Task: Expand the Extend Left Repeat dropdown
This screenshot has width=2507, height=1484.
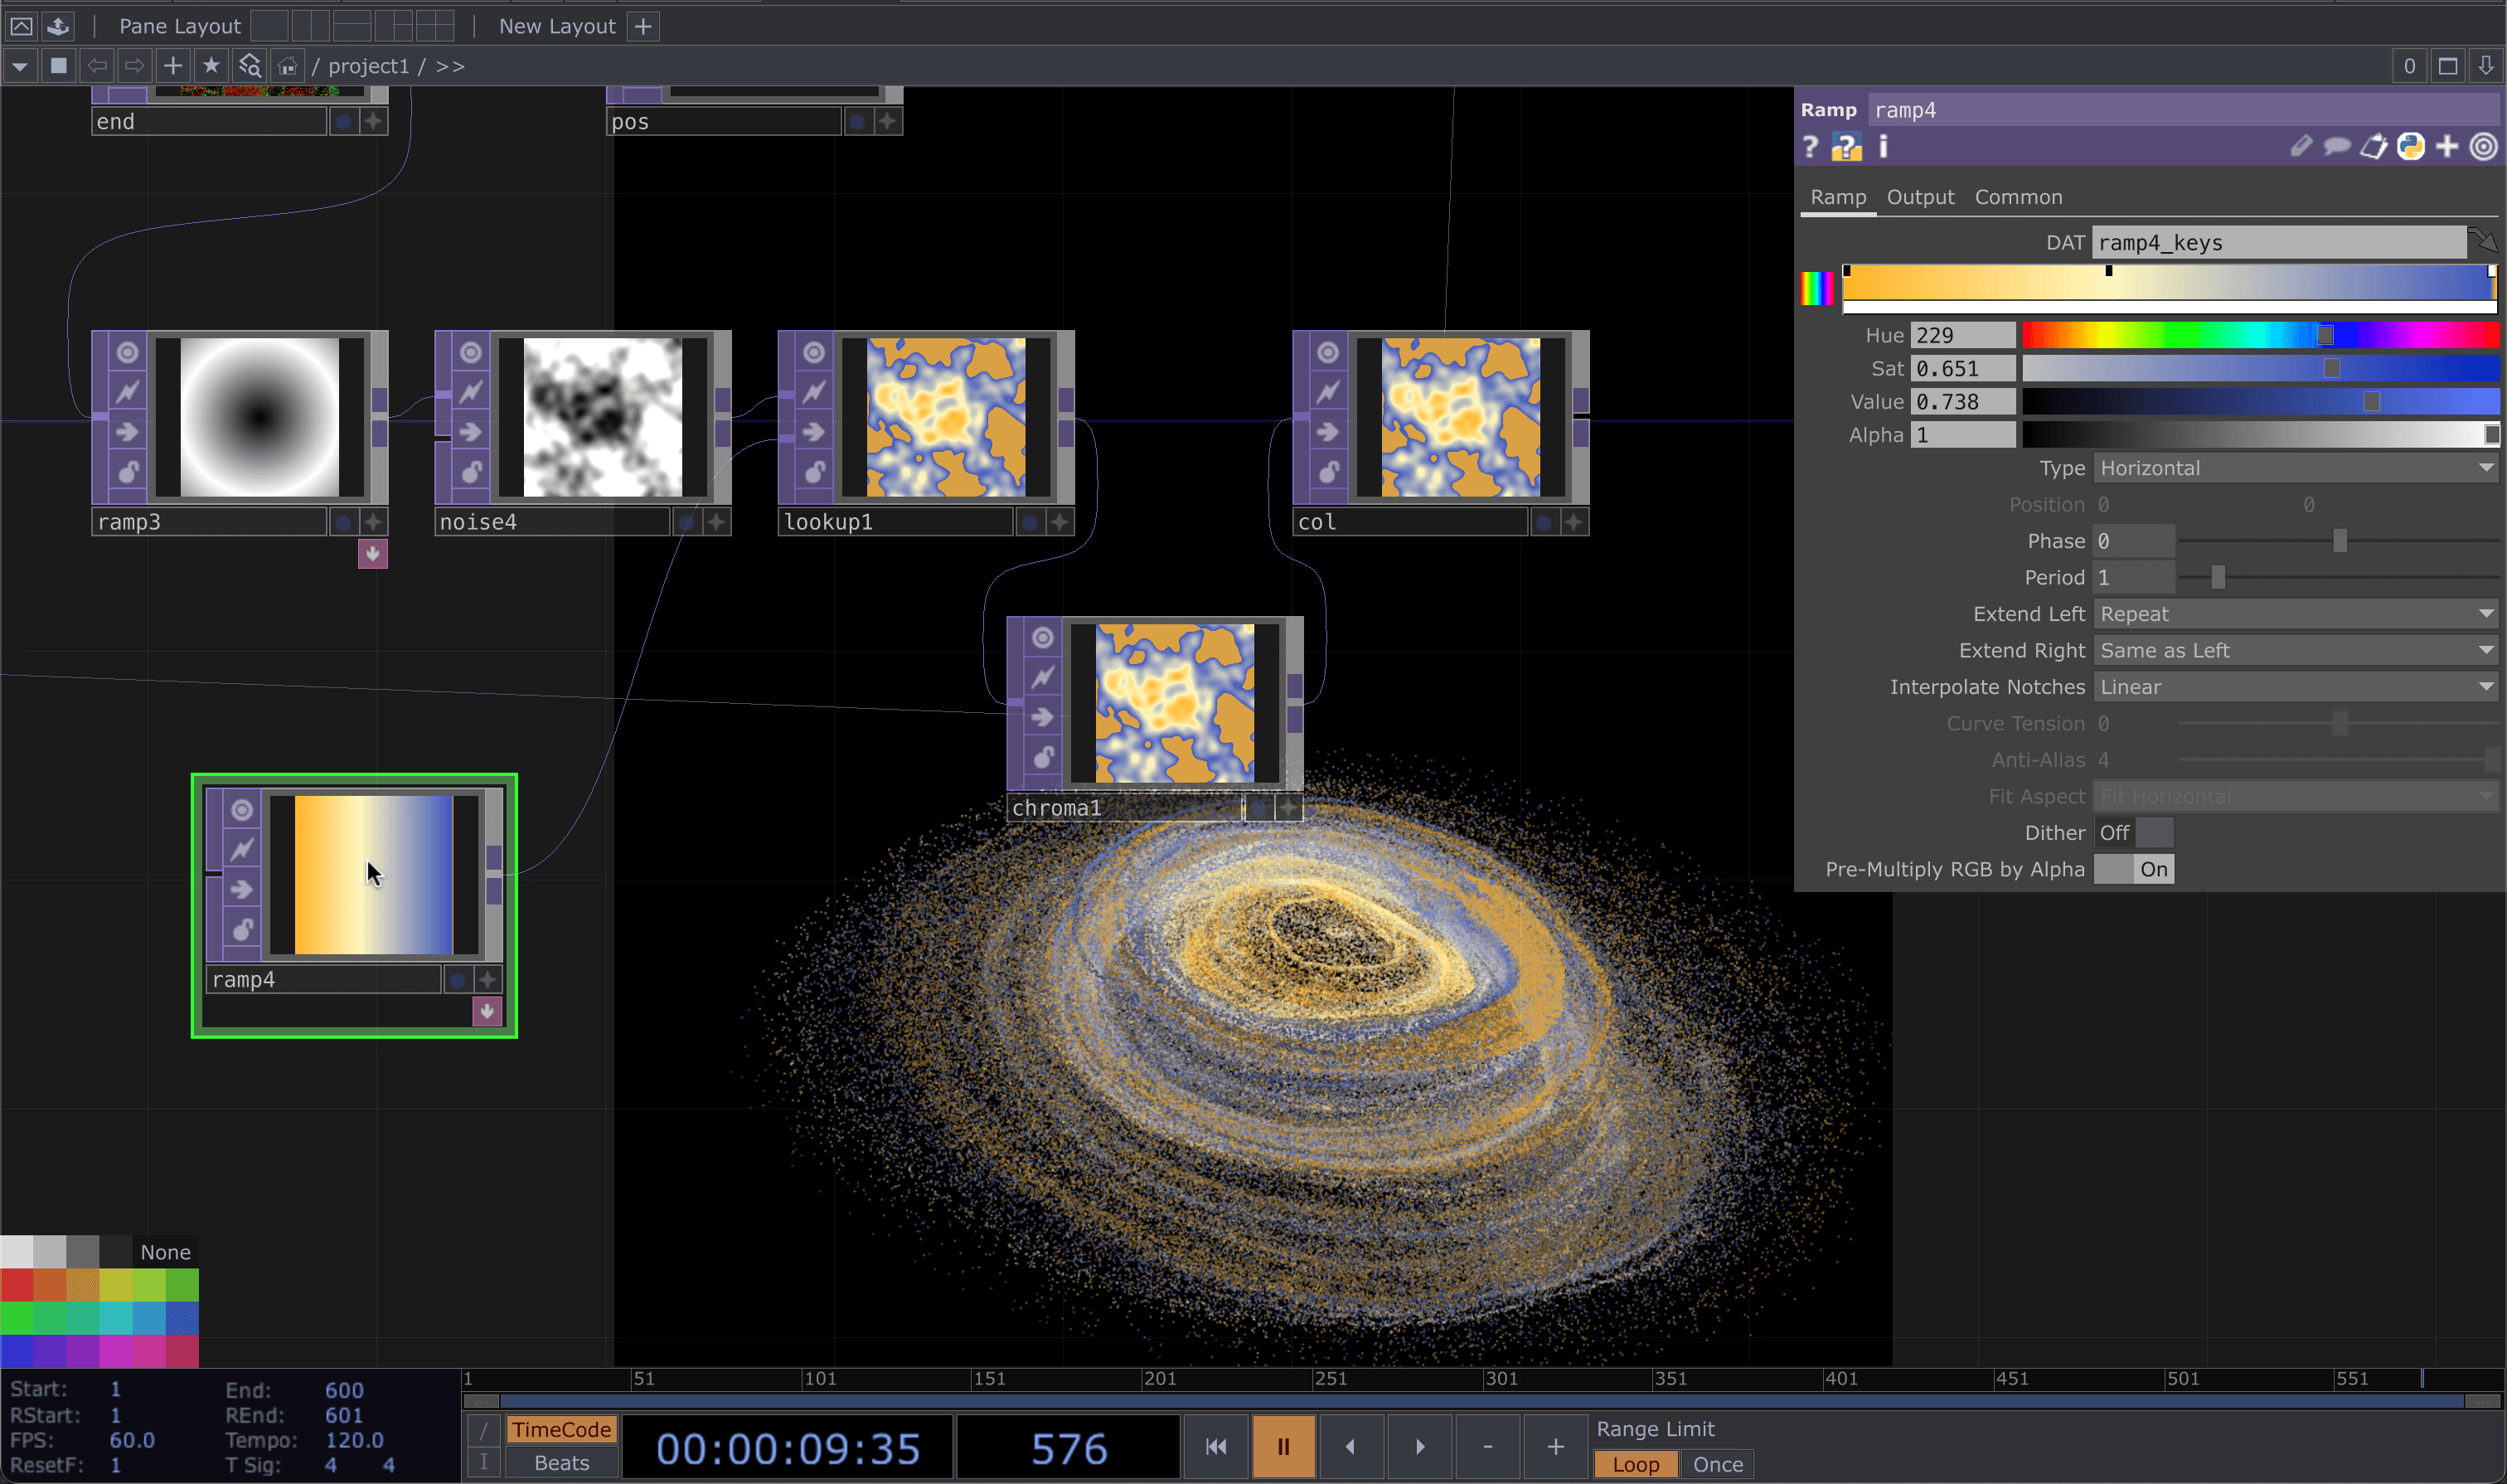Action: coord(2295,614)
